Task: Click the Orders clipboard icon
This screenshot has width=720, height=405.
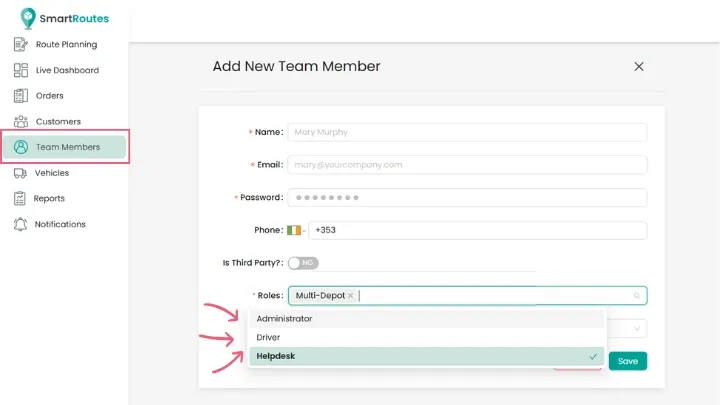Action: click(20, 96)
